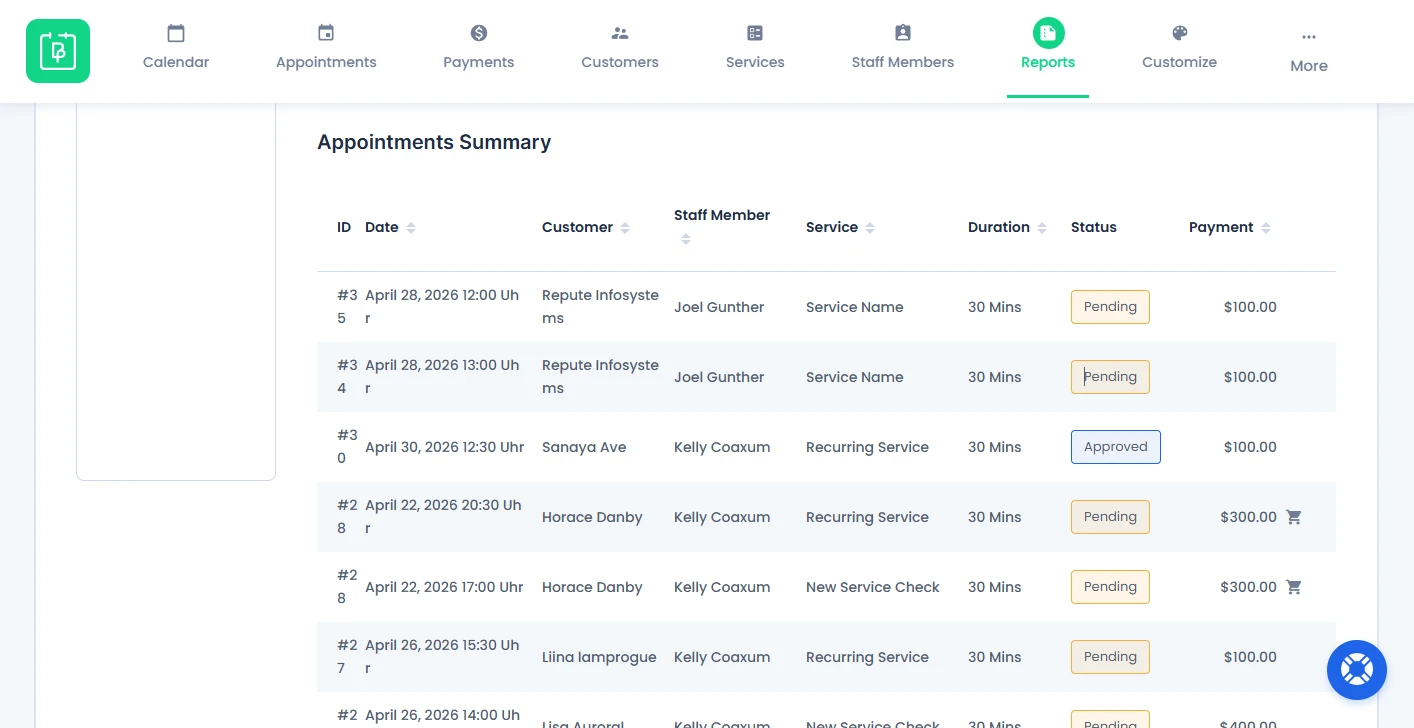The height and width of the screenshot is (728, 1414).
Task: Open the blue help lifebuoy button
Action: pyautogui.click(x=1357, y=670)
